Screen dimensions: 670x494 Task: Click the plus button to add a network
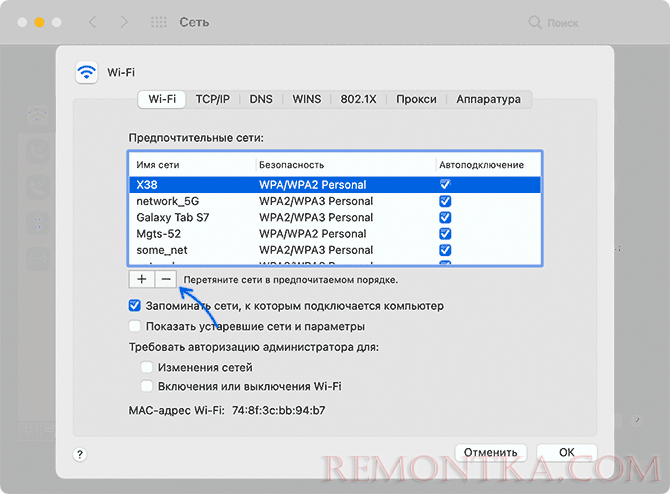(141, 279)
